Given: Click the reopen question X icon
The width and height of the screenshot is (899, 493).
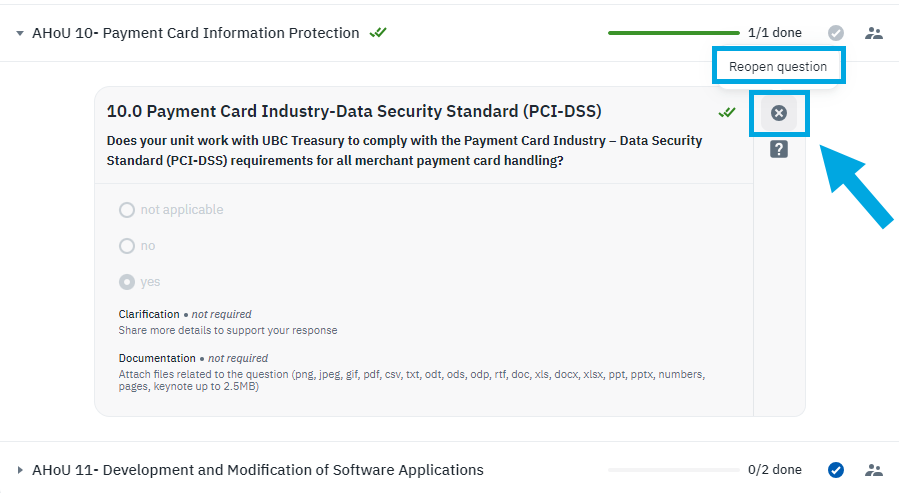Looking at the screenshot, I should point(779,113).
